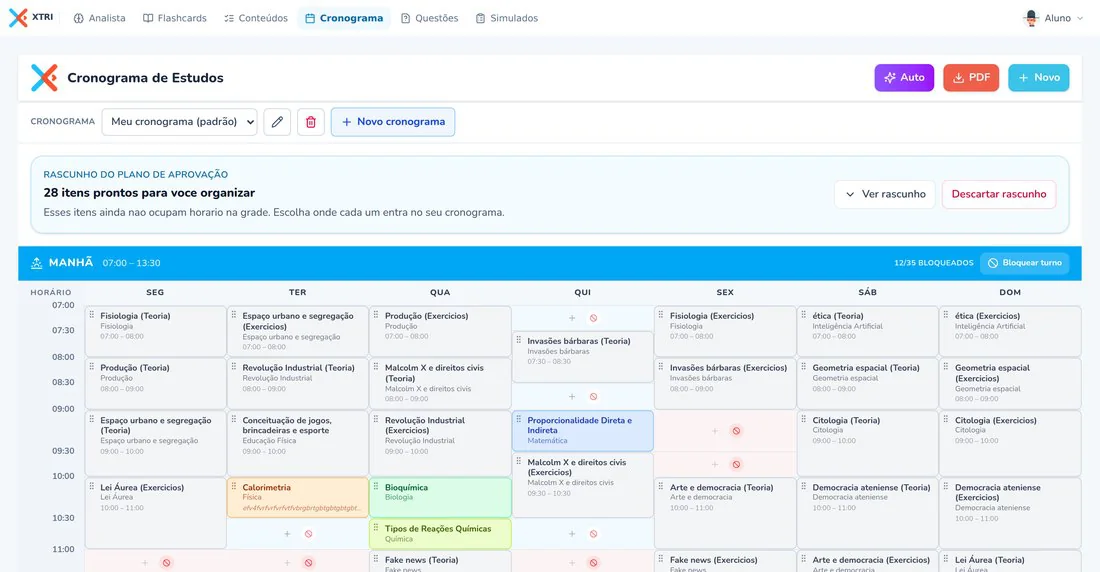1100x572 pixels.
Task: Click Descartar rascunho
Action: (998, 194)
